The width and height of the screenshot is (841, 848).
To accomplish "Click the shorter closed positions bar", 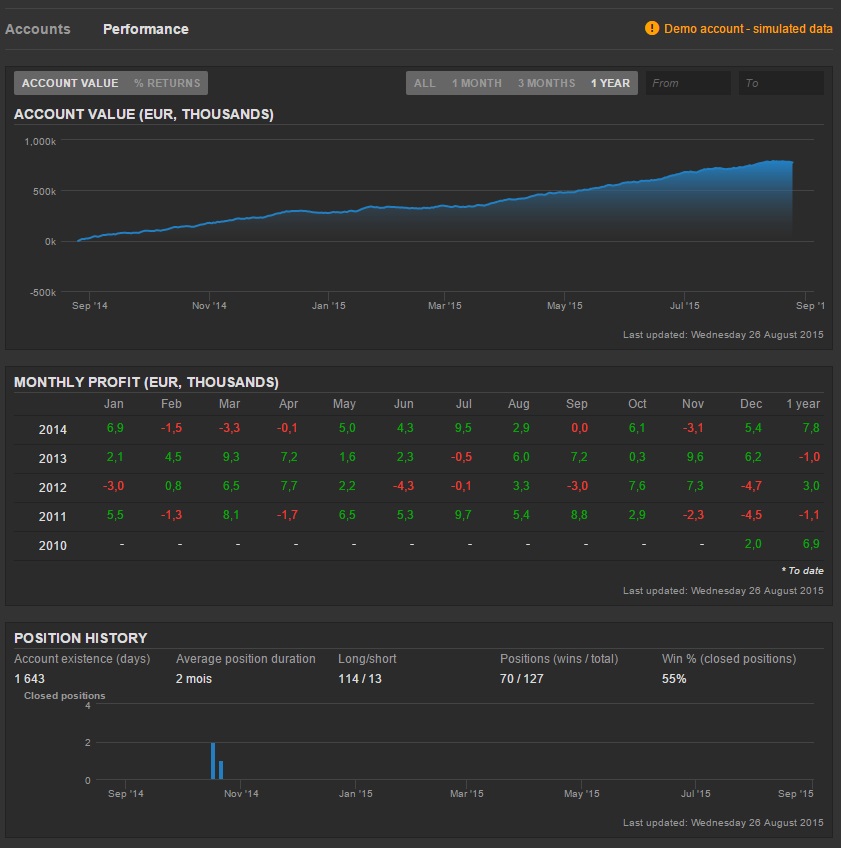I will (x=221, y=770).
